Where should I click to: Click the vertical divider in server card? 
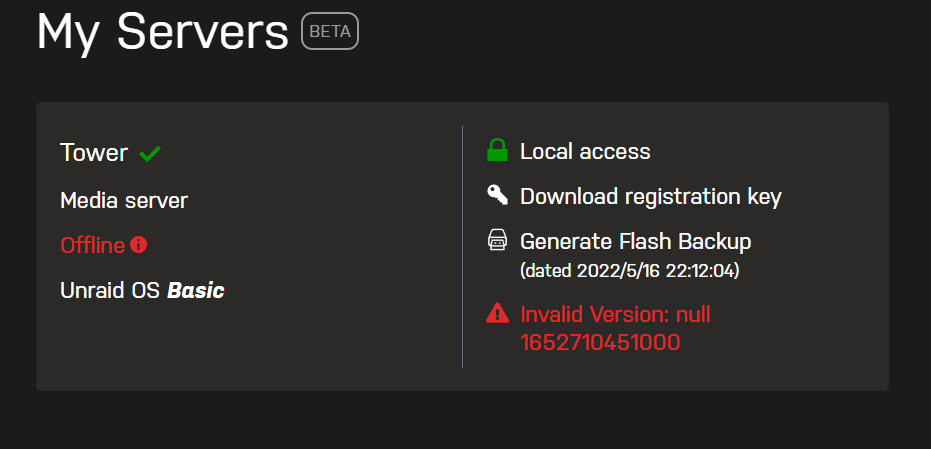pyautogui.click(x=463, y=246)
